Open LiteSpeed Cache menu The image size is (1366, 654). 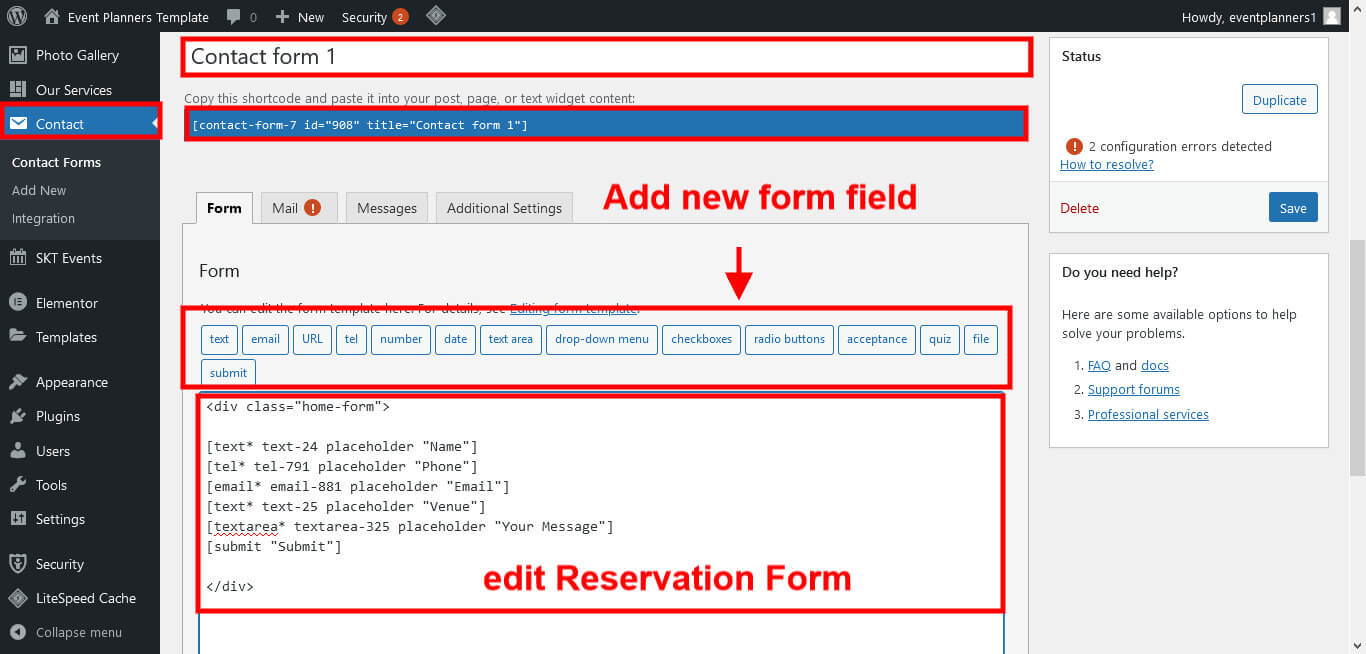[x=85, y=598]
